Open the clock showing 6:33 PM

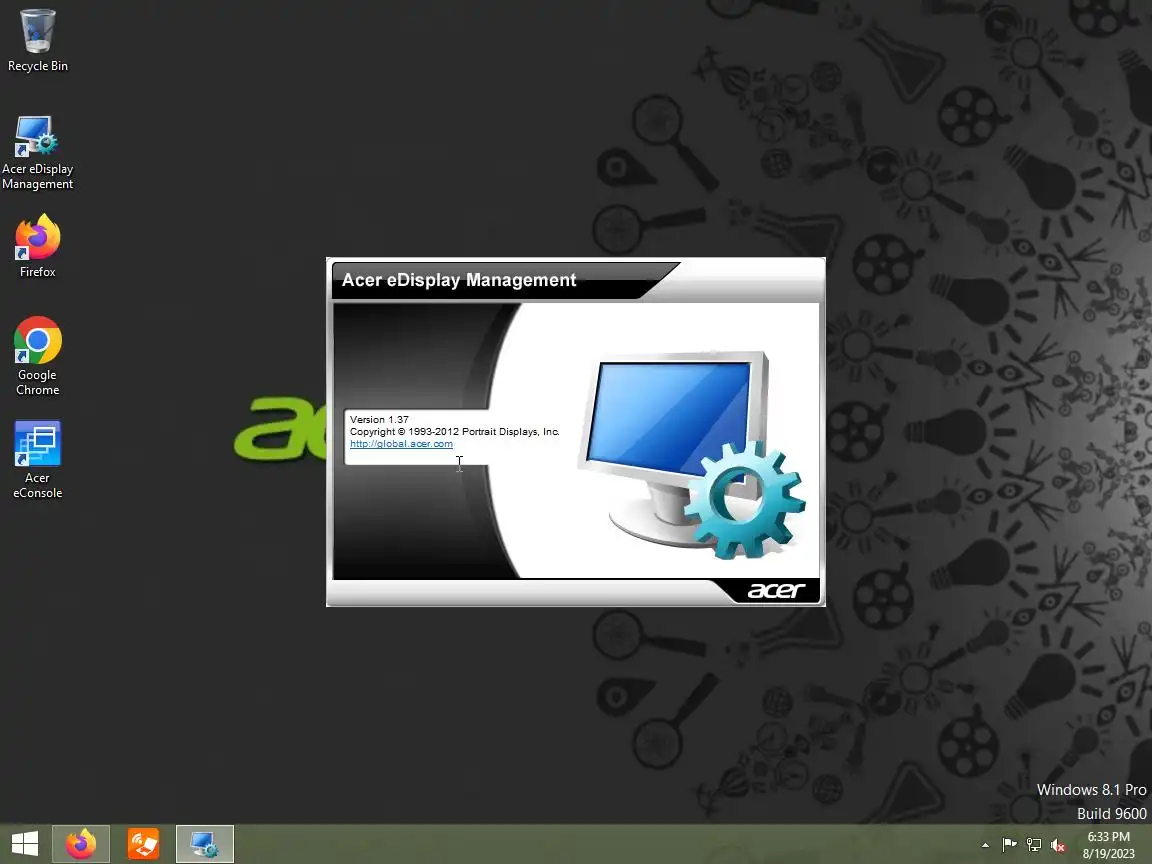(x=1108, y=845)
